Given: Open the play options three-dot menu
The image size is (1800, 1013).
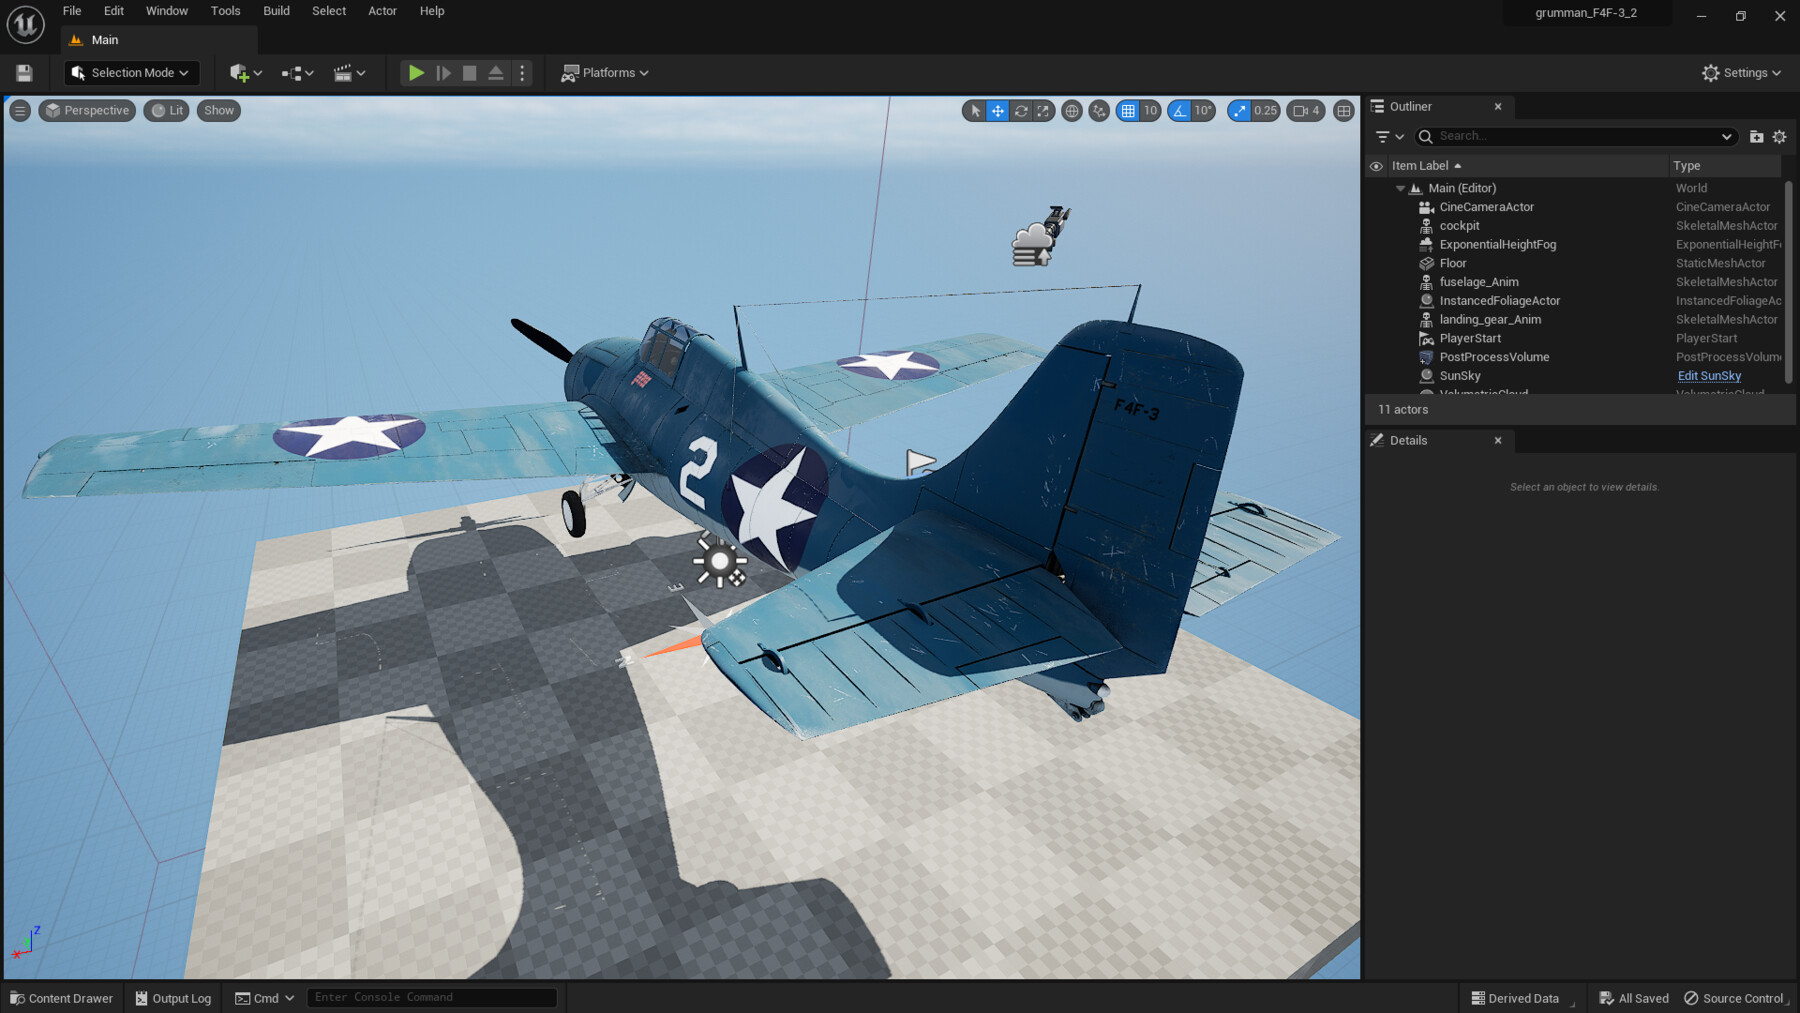Looking at the screenshot, I should point(522,73).
